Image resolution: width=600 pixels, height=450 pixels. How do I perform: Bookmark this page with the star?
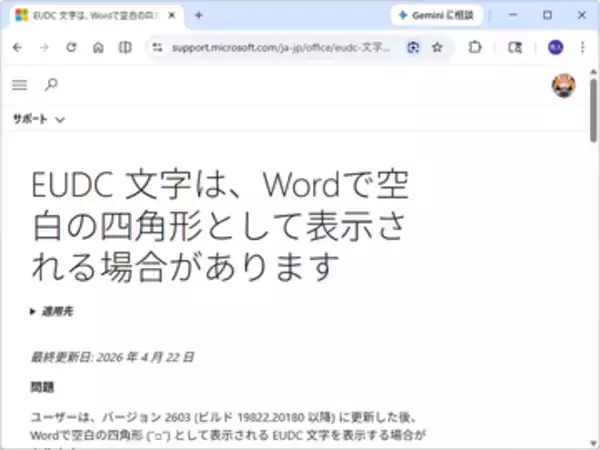(437, 47)
